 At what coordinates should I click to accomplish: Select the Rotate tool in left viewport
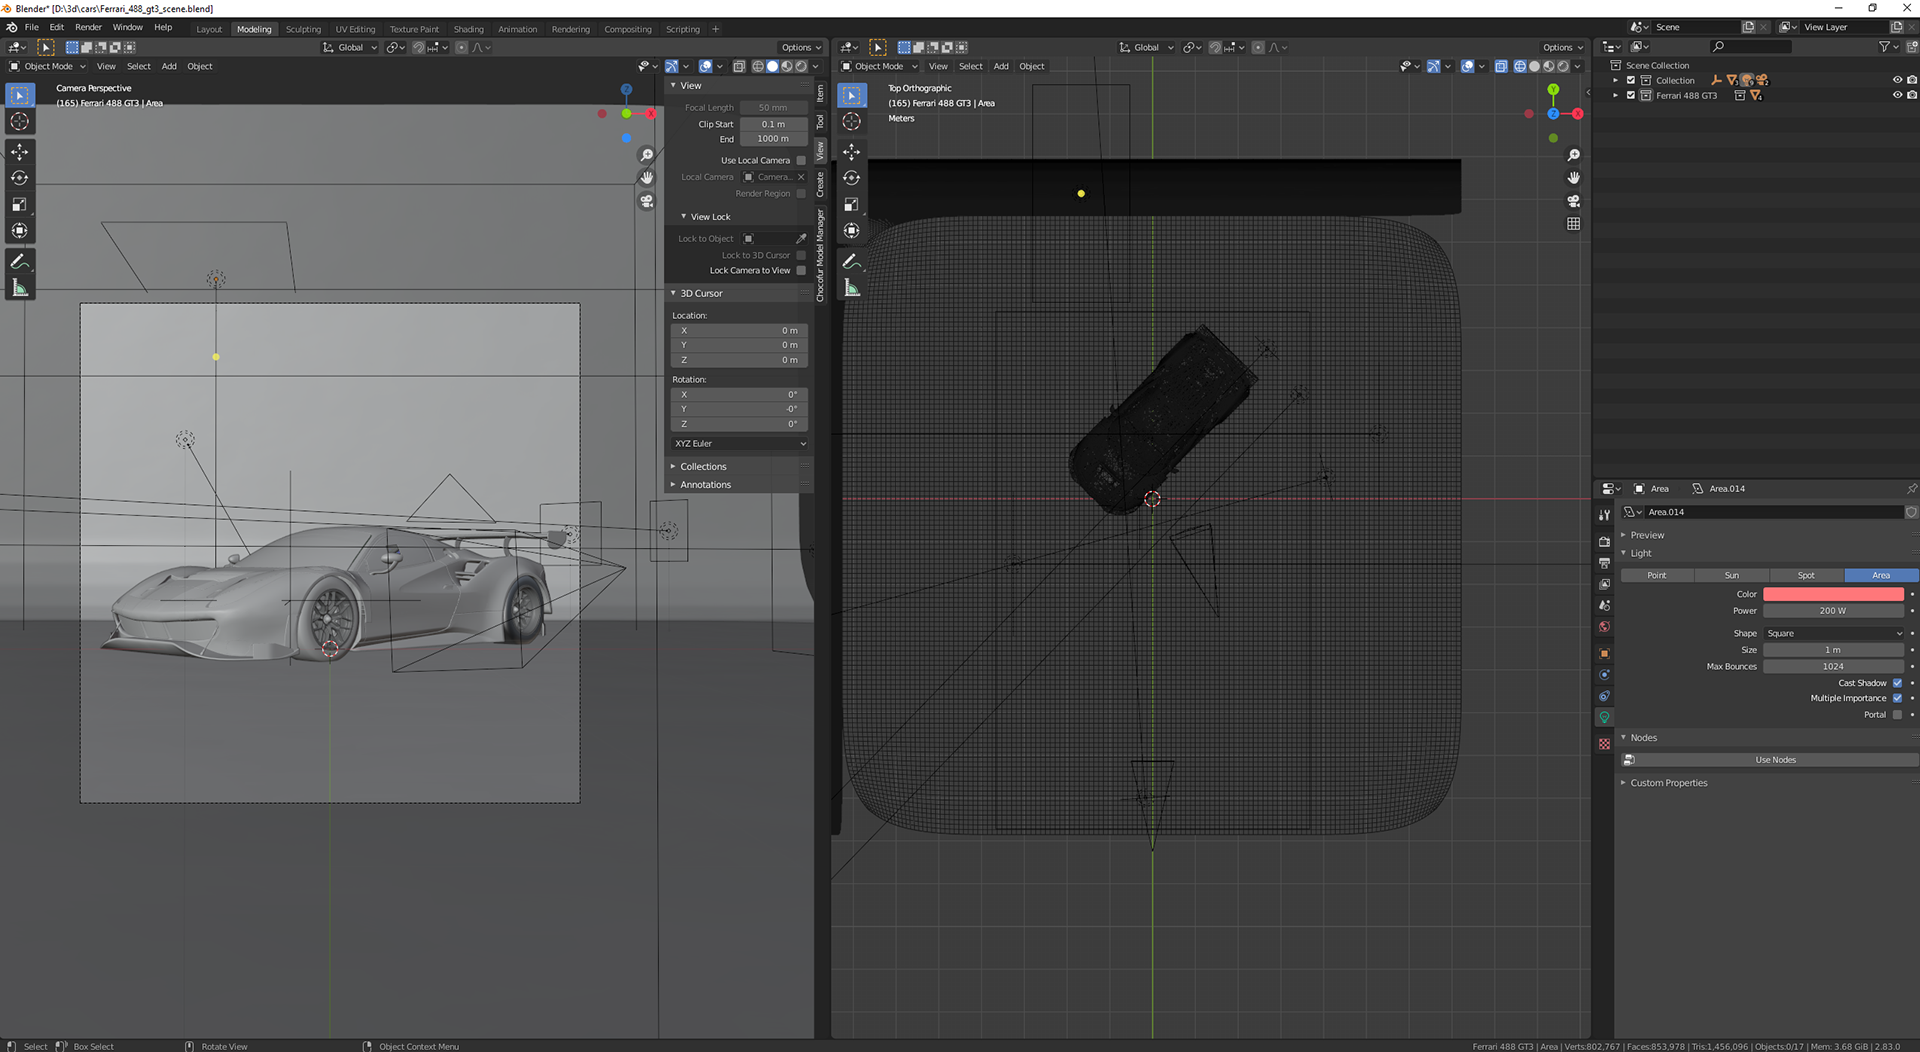[20, 178]
